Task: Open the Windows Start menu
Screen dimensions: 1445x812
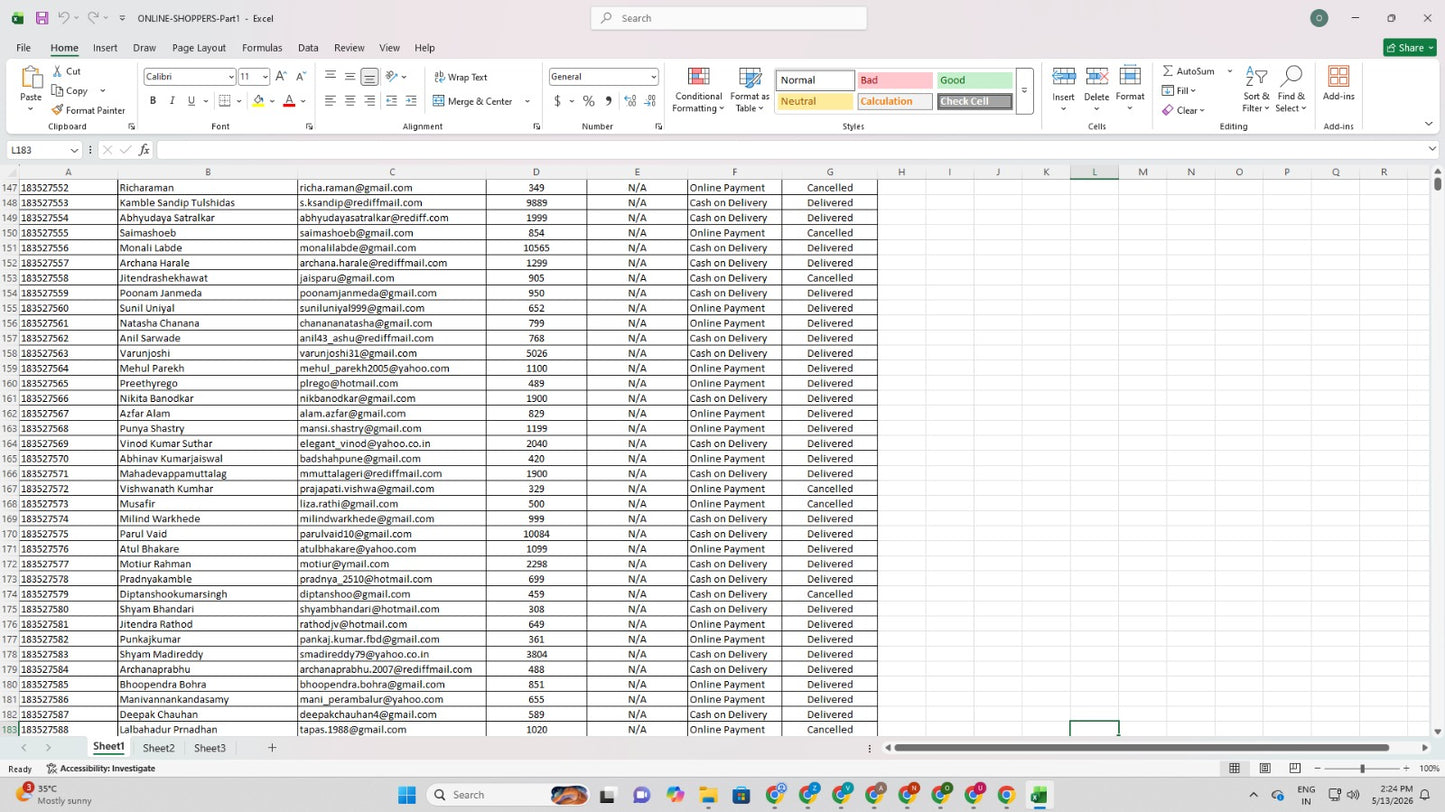Action: [x=406, y=795]
